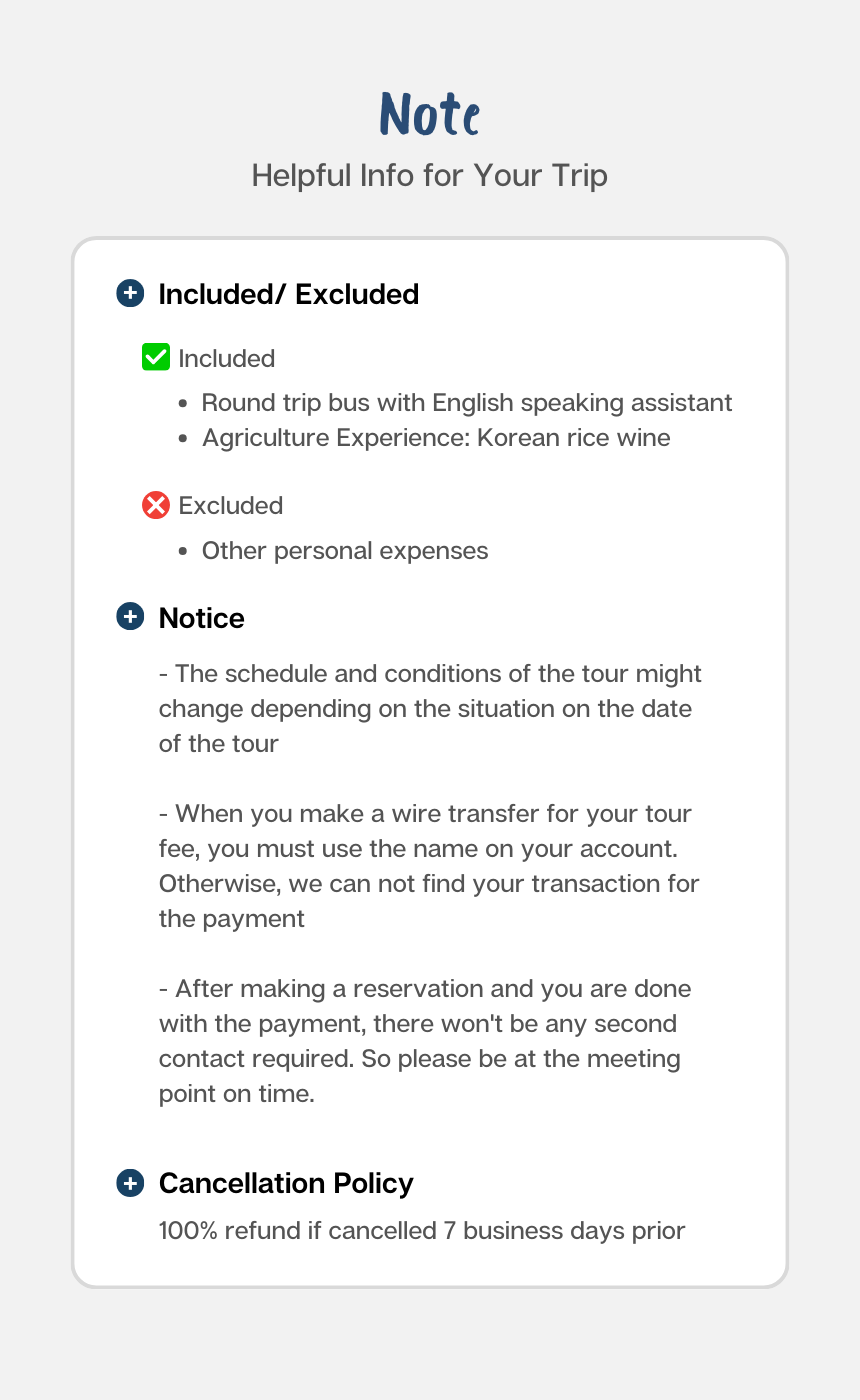Click the Round trip bus bullet item
Viewport: 860px width, 1400px height.
(467, 402)
